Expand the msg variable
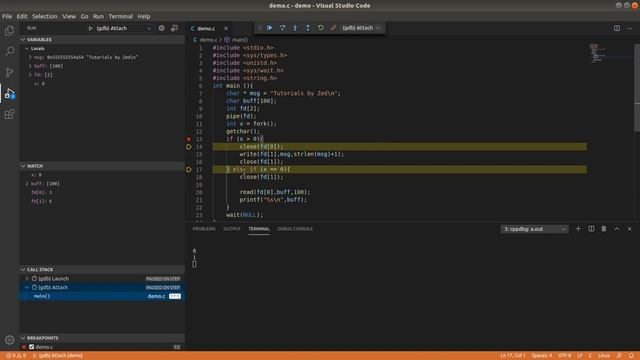 [x=30, y=58]
